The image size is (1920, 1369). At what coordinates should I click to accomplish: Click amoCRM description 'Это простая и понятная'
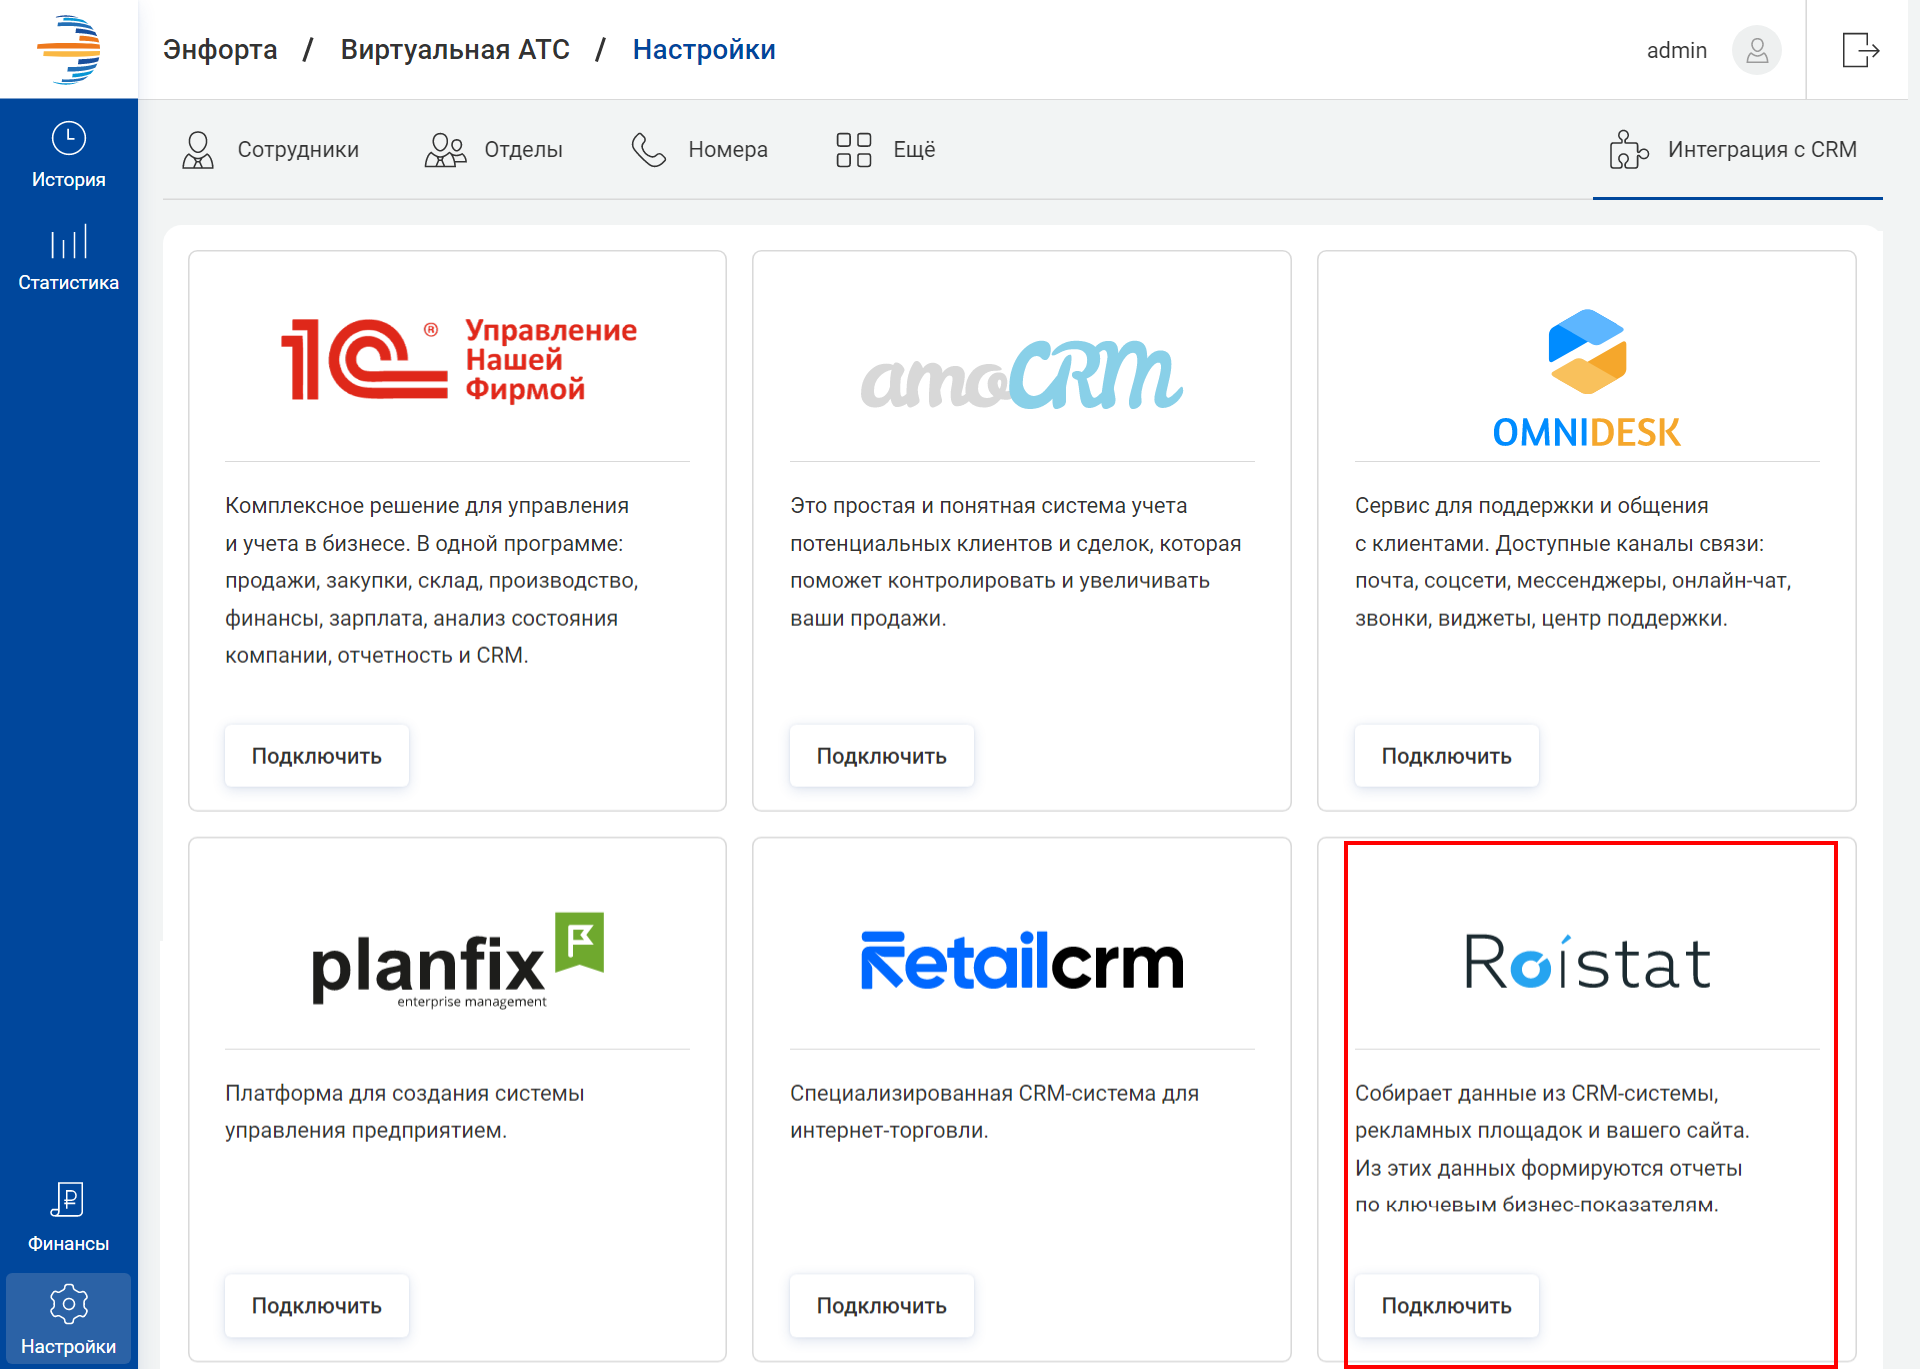[x=1015, y=562]
